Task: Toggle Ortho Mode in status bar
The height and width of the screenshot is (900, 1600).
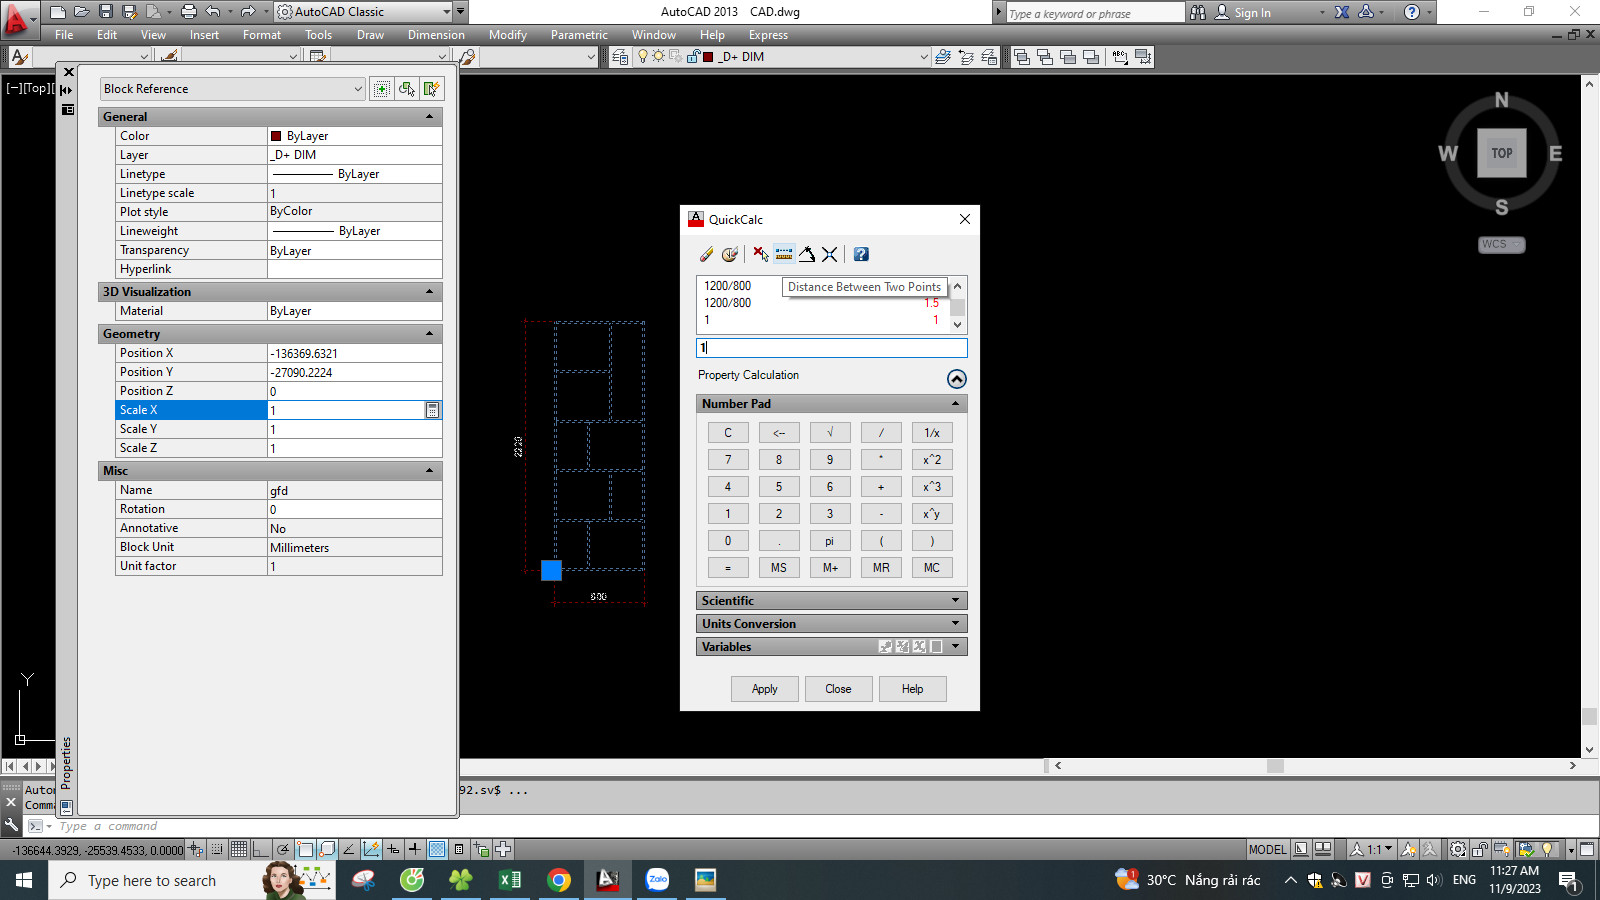Action: (261, 849)
